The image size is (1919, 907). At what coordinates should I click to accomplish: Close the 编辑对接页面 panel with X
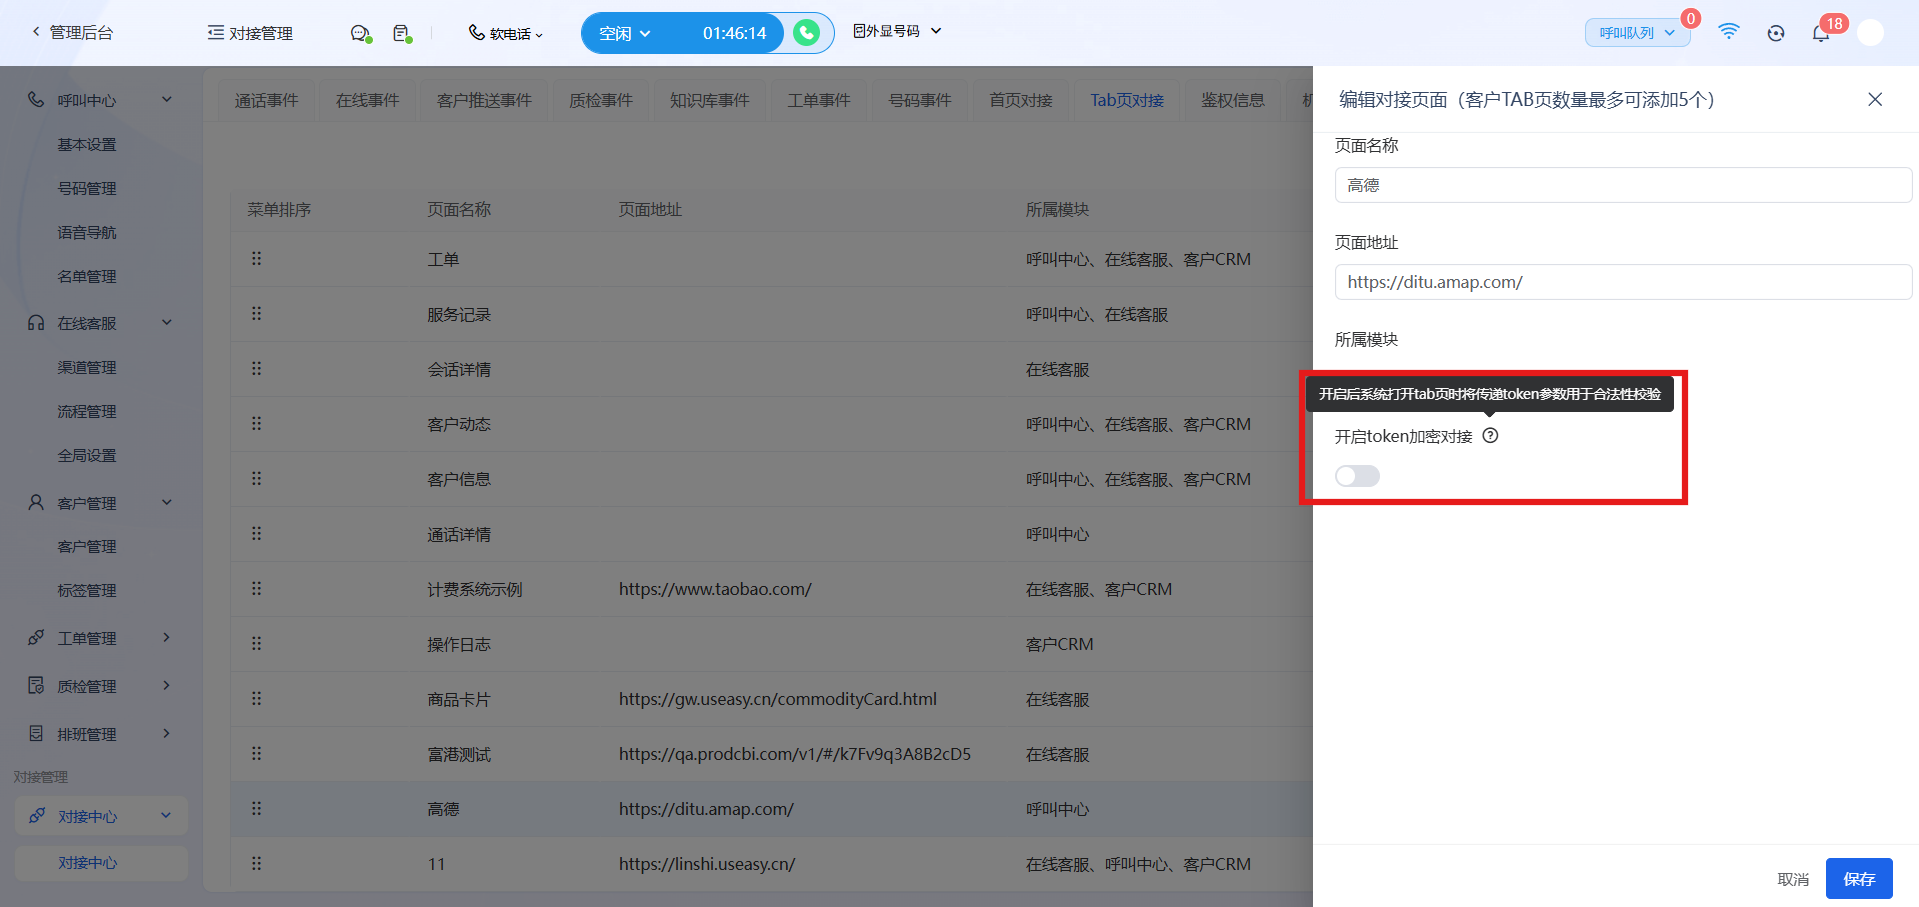click(x=1875, y=99)
